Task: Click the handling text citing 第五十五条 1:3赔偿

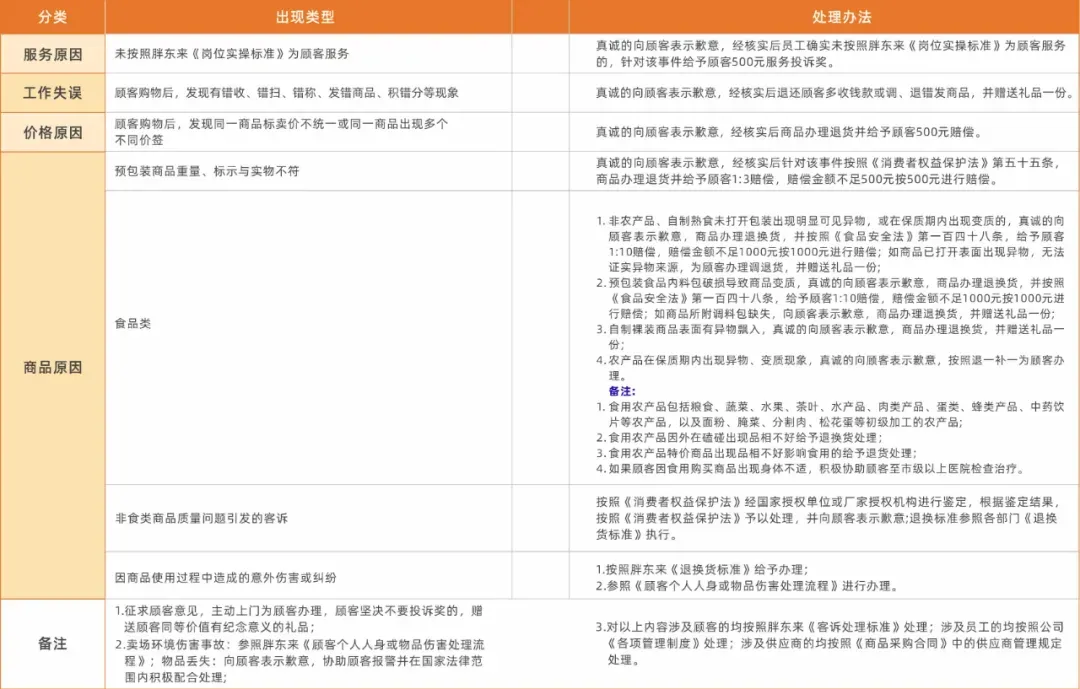Action: click(829, 171)
